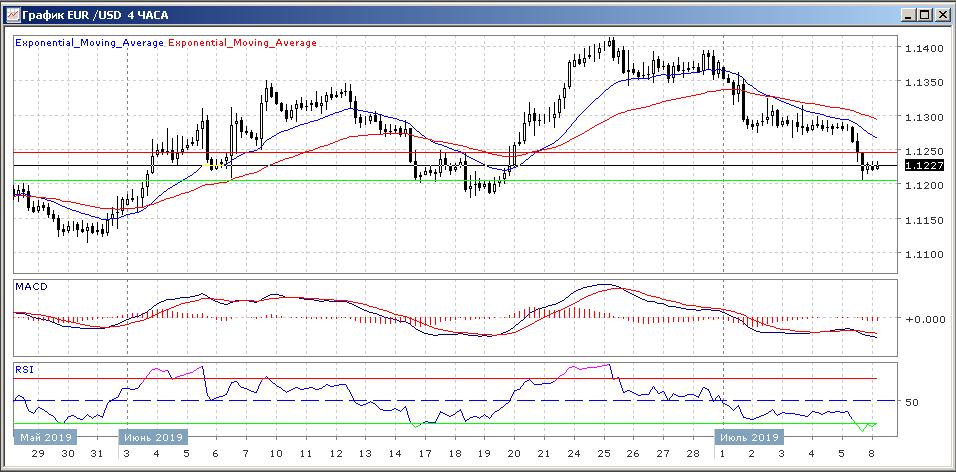Click the RSI 50 level axis label
The image size is (956, 472).
click(912, 402)
